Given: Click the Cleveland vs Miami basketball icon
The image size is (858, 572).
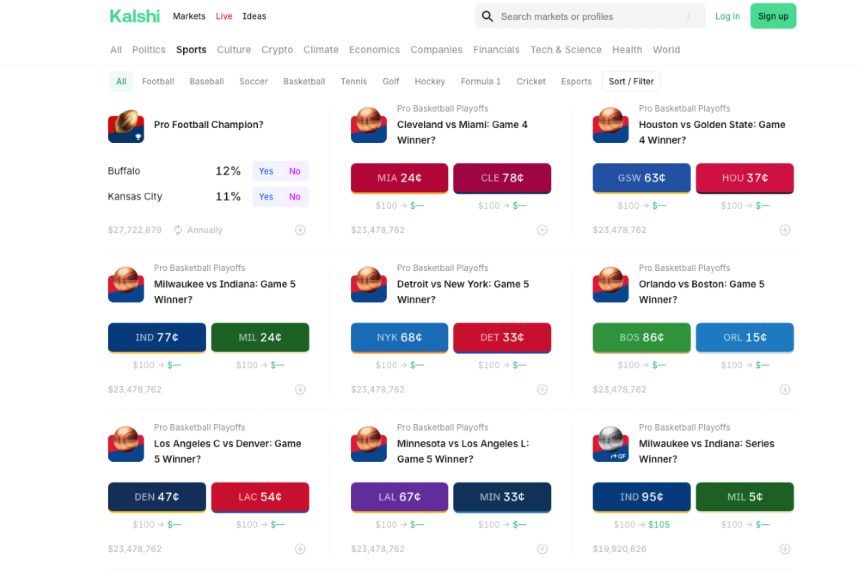Looking at the screenshot, I should (369, 125).
